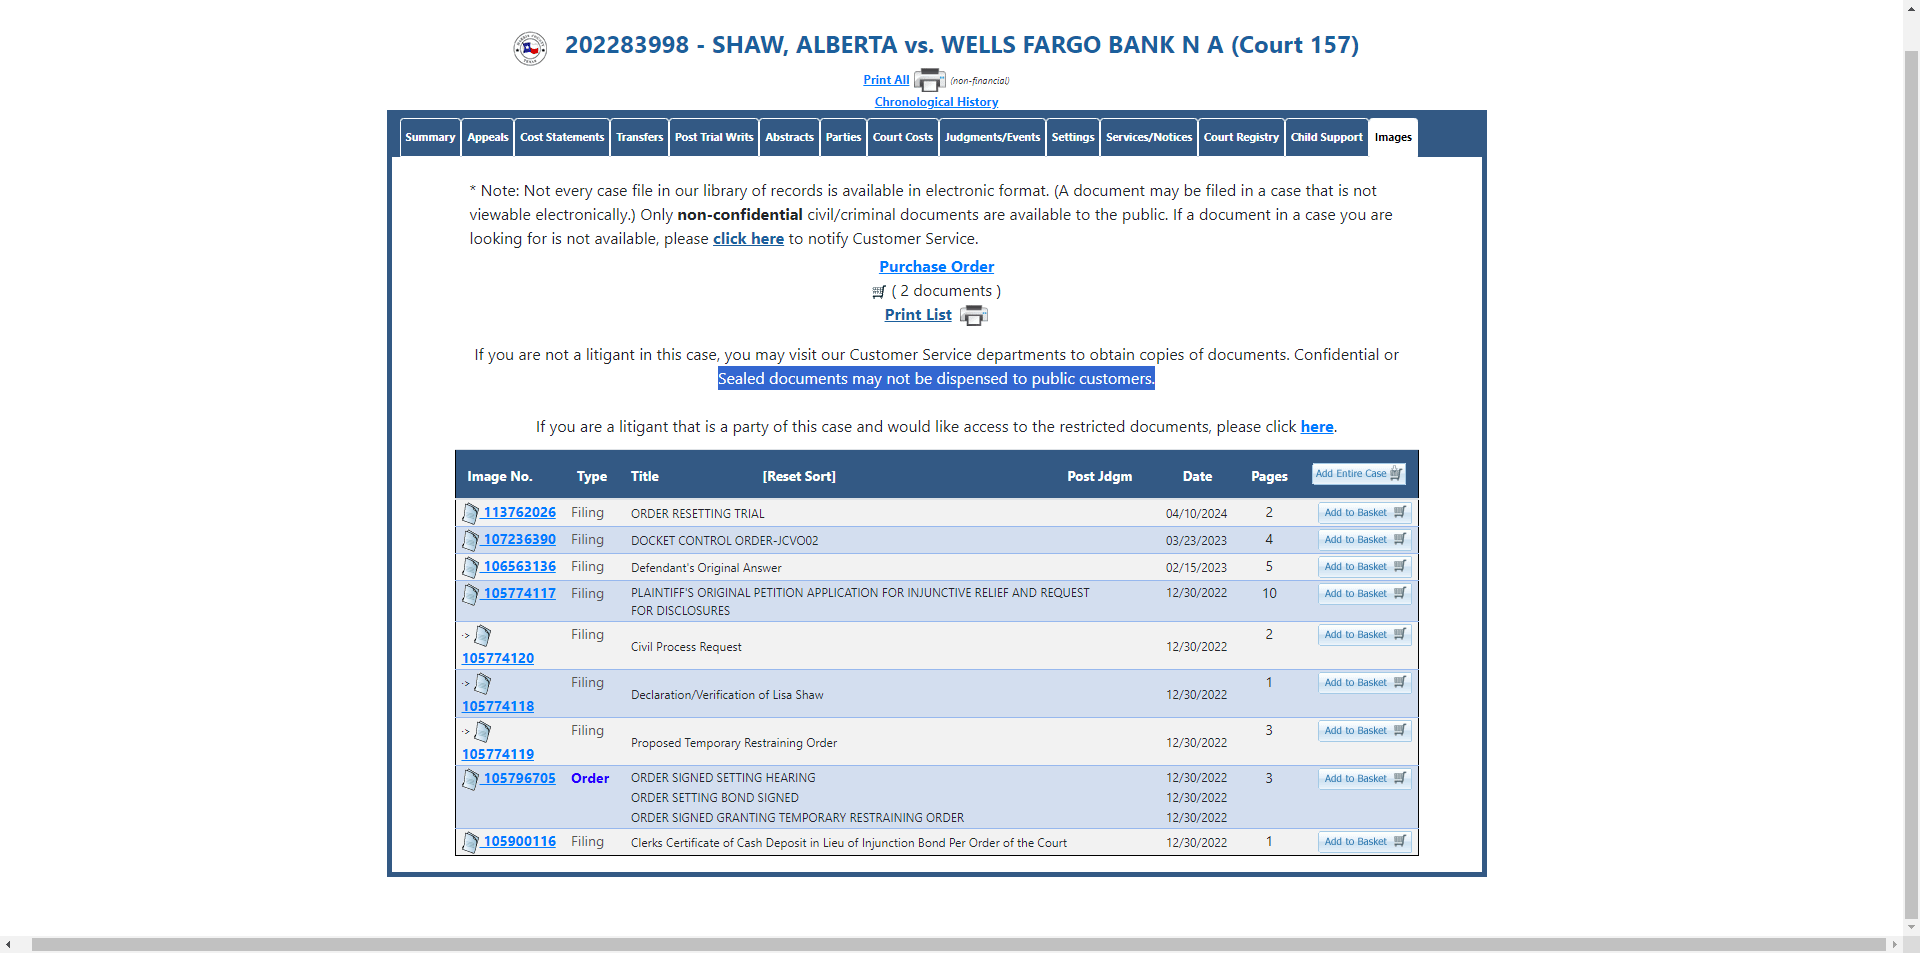Open image number 105796705 link
The width and height of the screenshot is (1920, 953).
tap(519, 778)
